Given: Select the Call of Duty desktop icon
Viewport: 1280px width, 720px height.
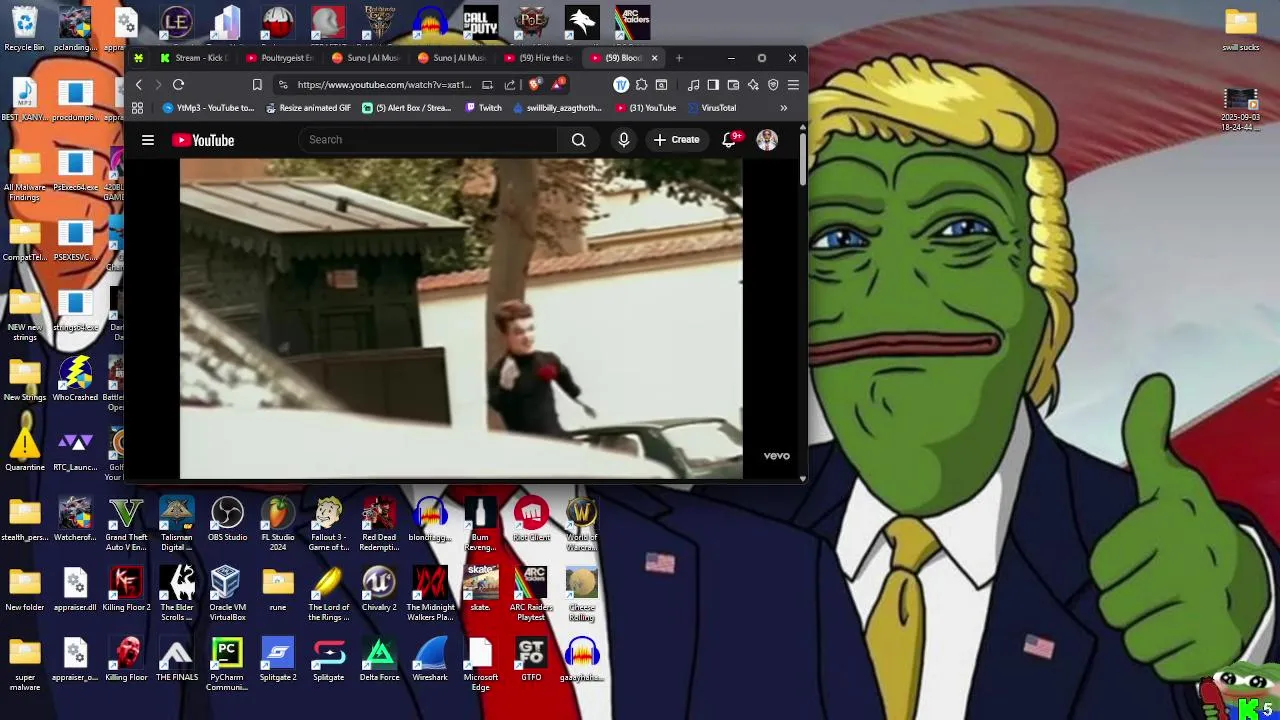Looking at the screenshot, I should pyautogui.click(x=481, y=24).
